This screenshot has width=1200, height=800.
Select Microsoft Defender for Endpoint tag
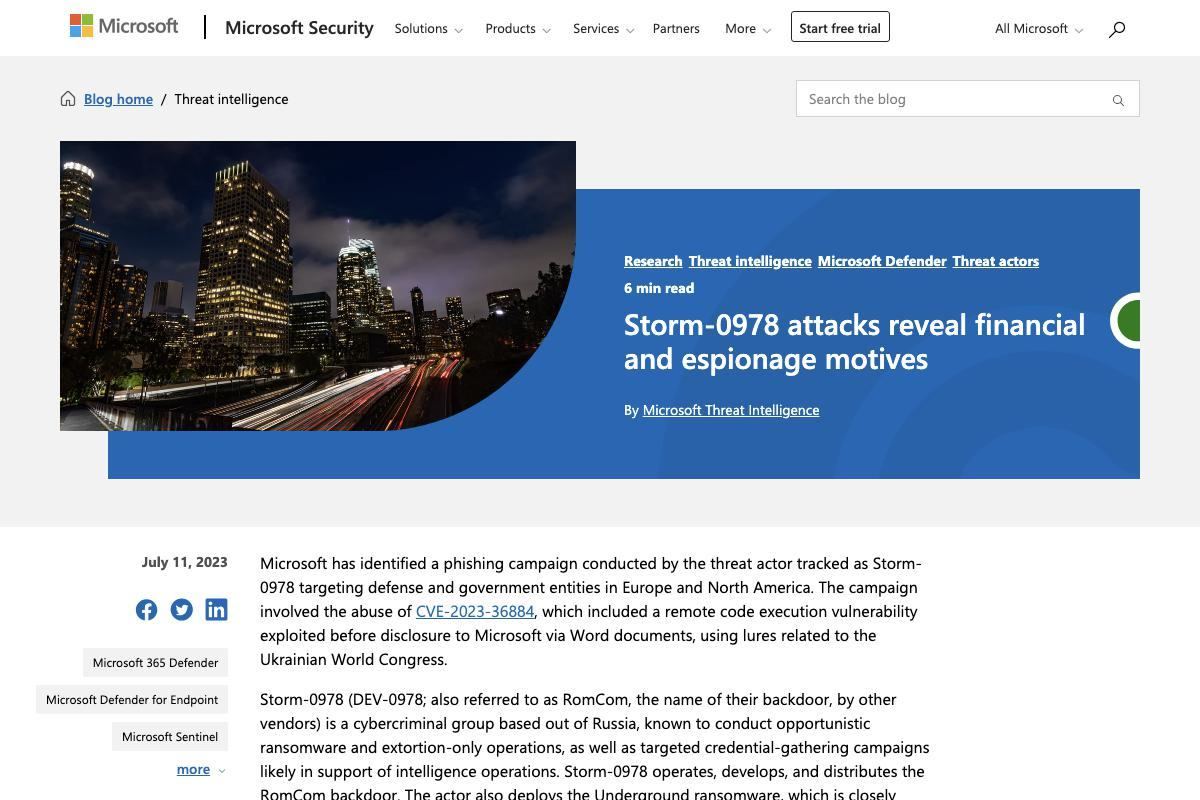(132, 699)
